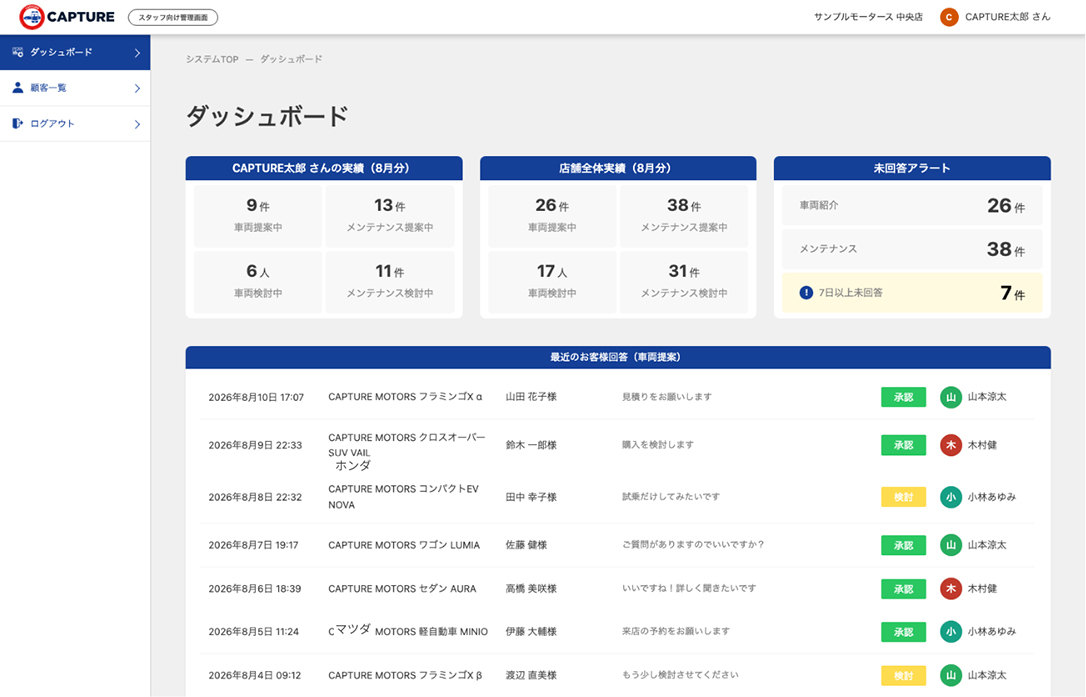
Task: Click the 承認 badge in the 山田 花子様 row
Action: [x=903, y=397]
